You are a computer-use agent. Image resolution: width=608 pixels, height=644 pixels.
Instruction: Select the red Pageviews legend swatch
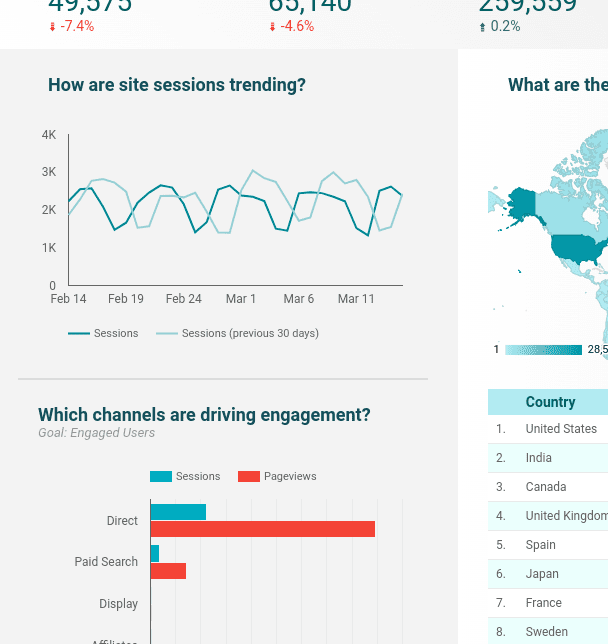(249, 477)
